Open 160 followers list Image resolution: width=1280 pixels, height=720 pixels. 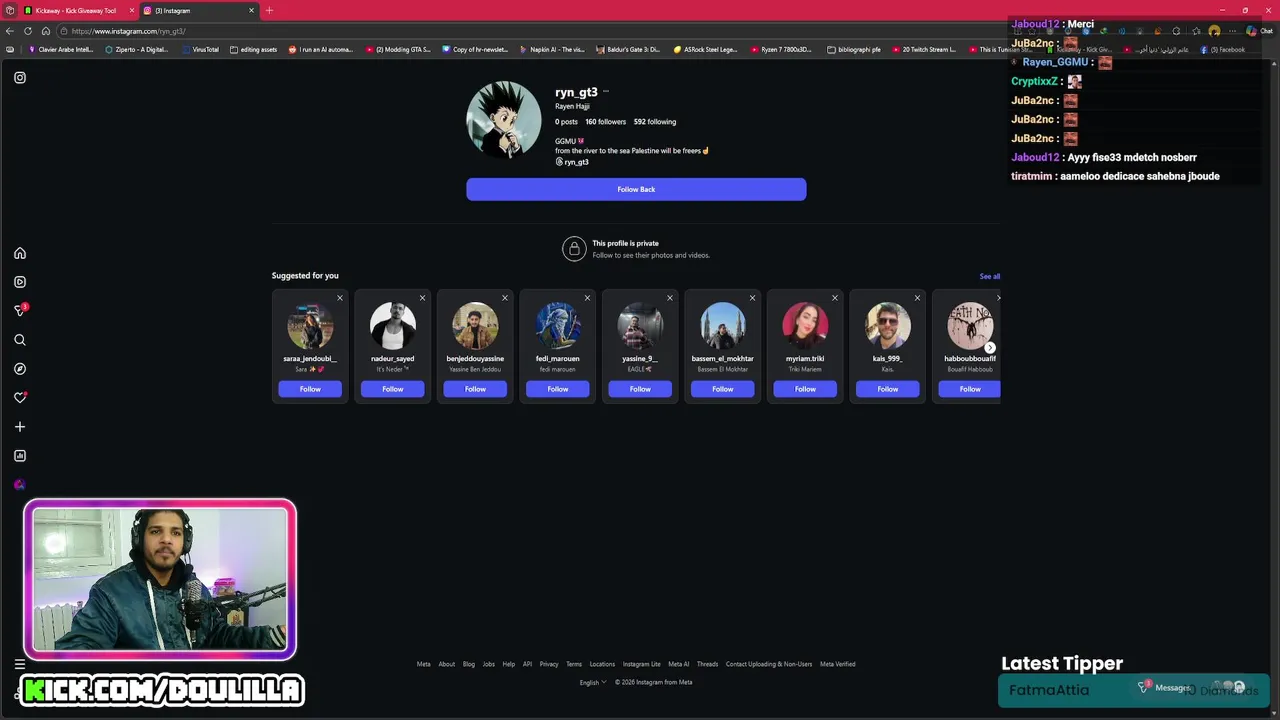pos(606,122)
